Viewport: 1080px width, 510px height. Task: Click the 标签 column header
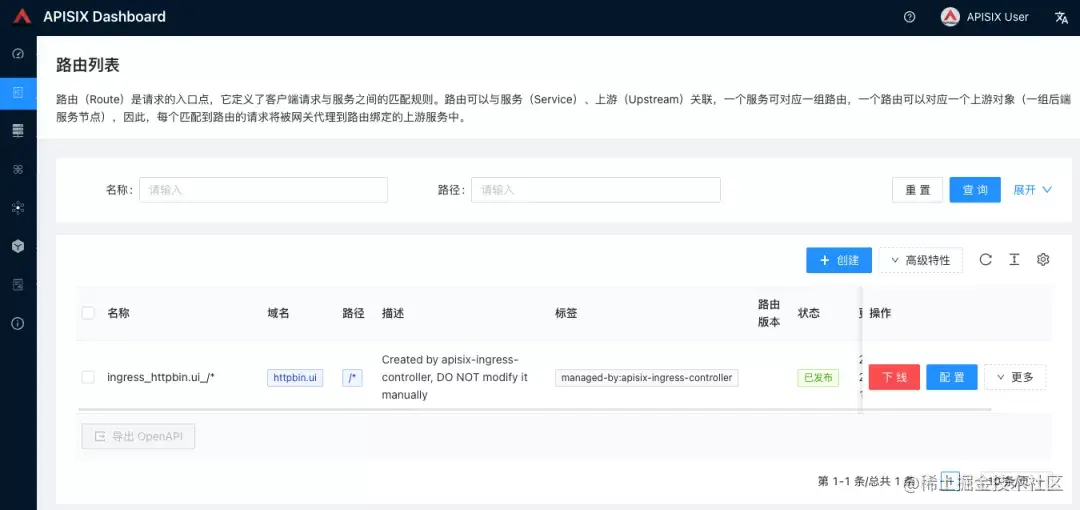pos(566,313)
